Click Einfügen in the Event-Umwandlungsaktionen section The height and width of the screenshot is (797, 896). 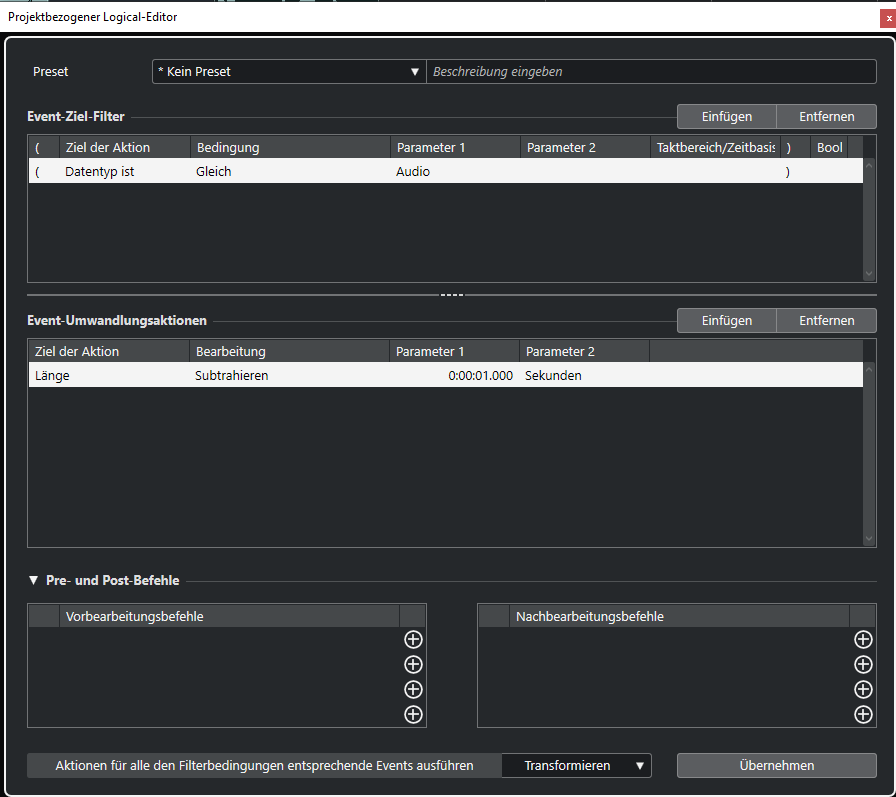(x=726, y=321)
